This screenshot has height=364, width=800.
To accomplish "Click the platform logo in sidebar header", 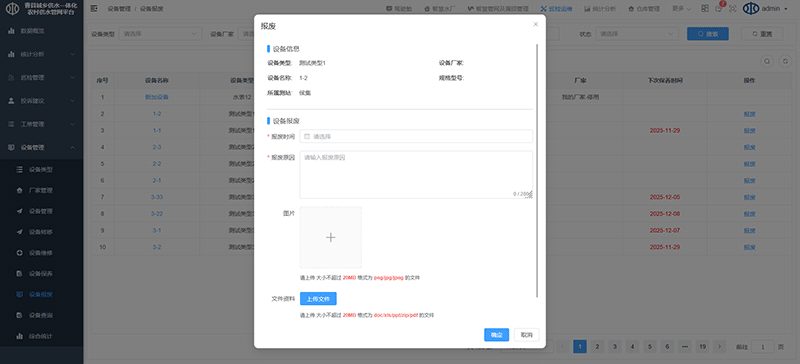I will click(x=13, y=9).
